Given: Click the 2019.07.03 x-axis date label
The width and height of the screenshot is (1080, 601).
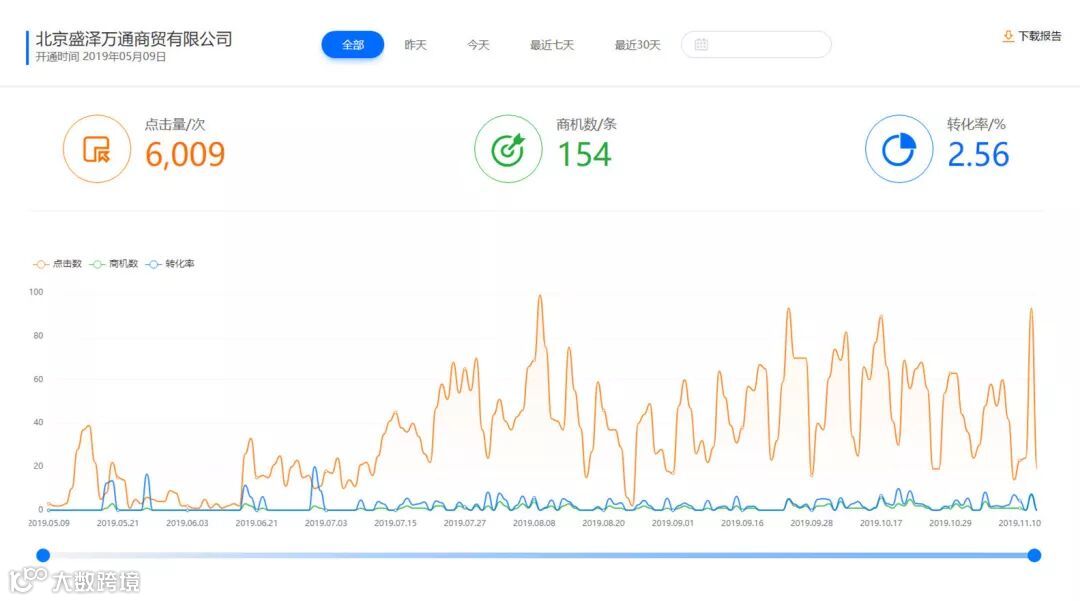Looking at the screenshot, I should pyautogui.click(x=326, y=523).
